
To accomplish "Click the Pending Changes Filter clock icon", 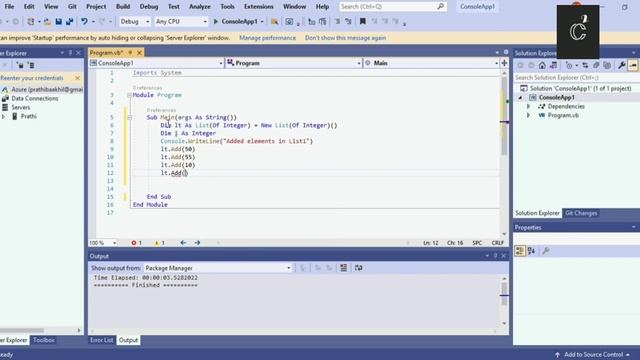I will click(x=569, y=65).
